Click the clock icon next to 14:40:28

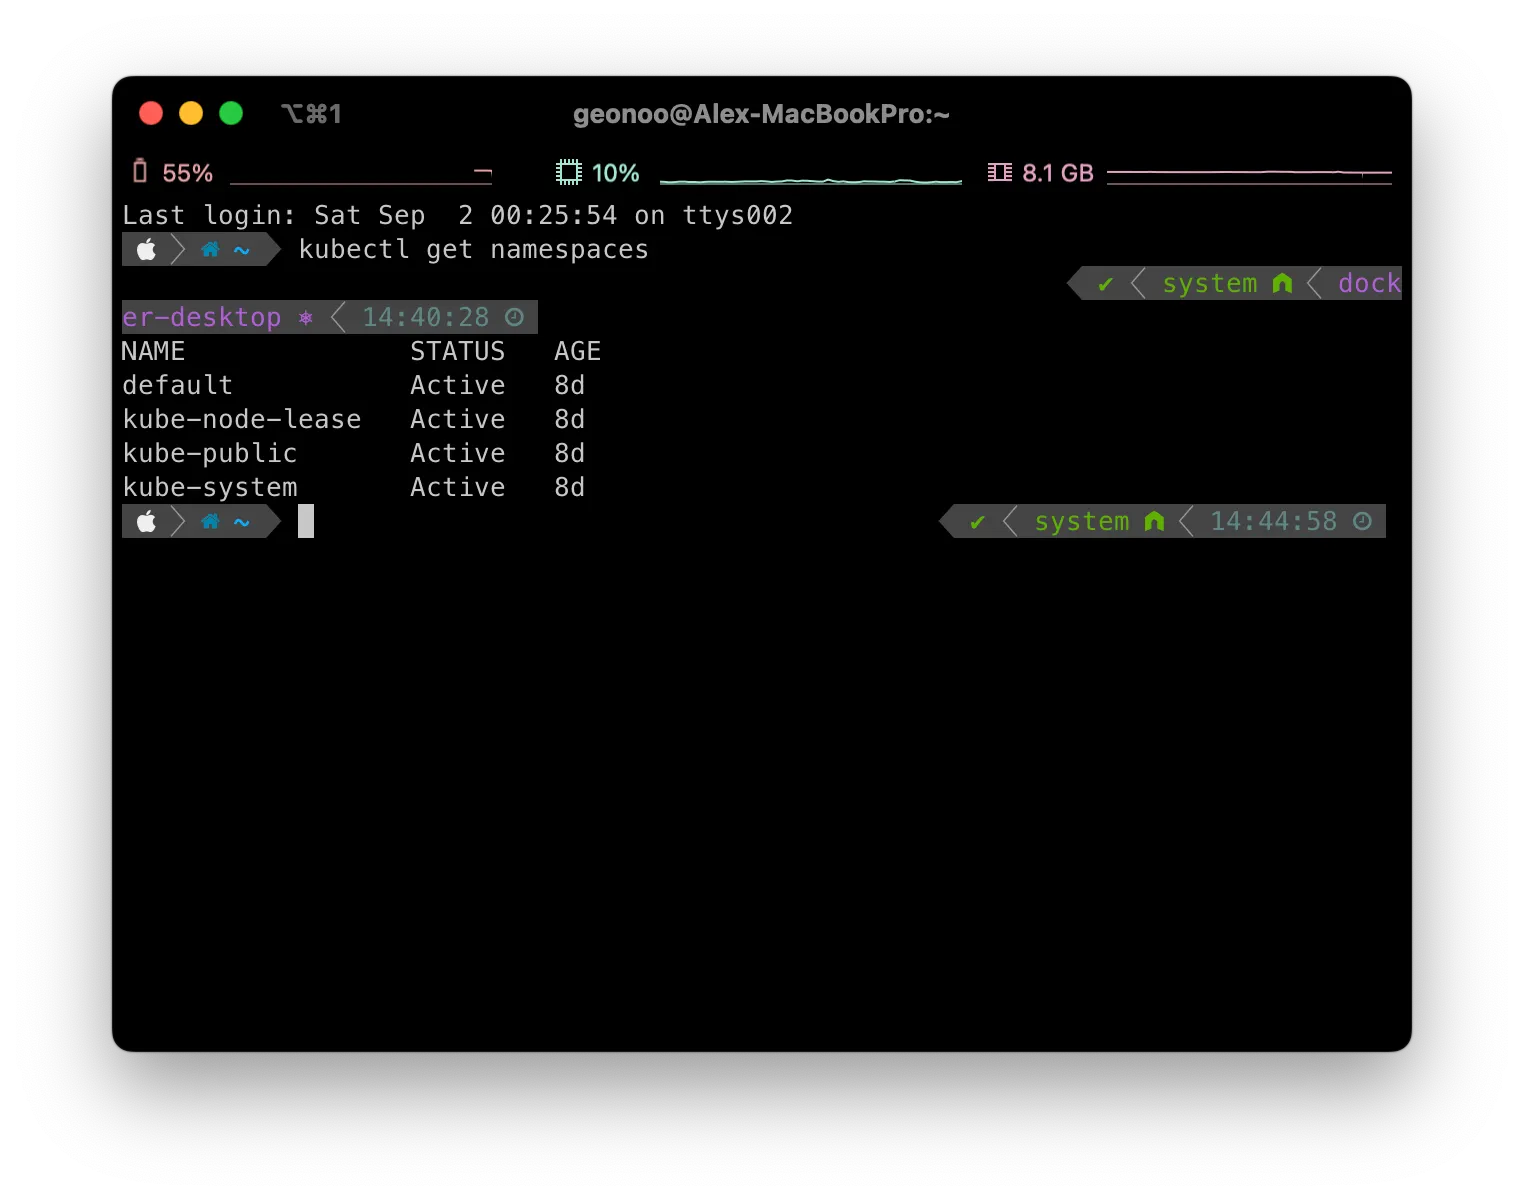[x=514, y=317]
